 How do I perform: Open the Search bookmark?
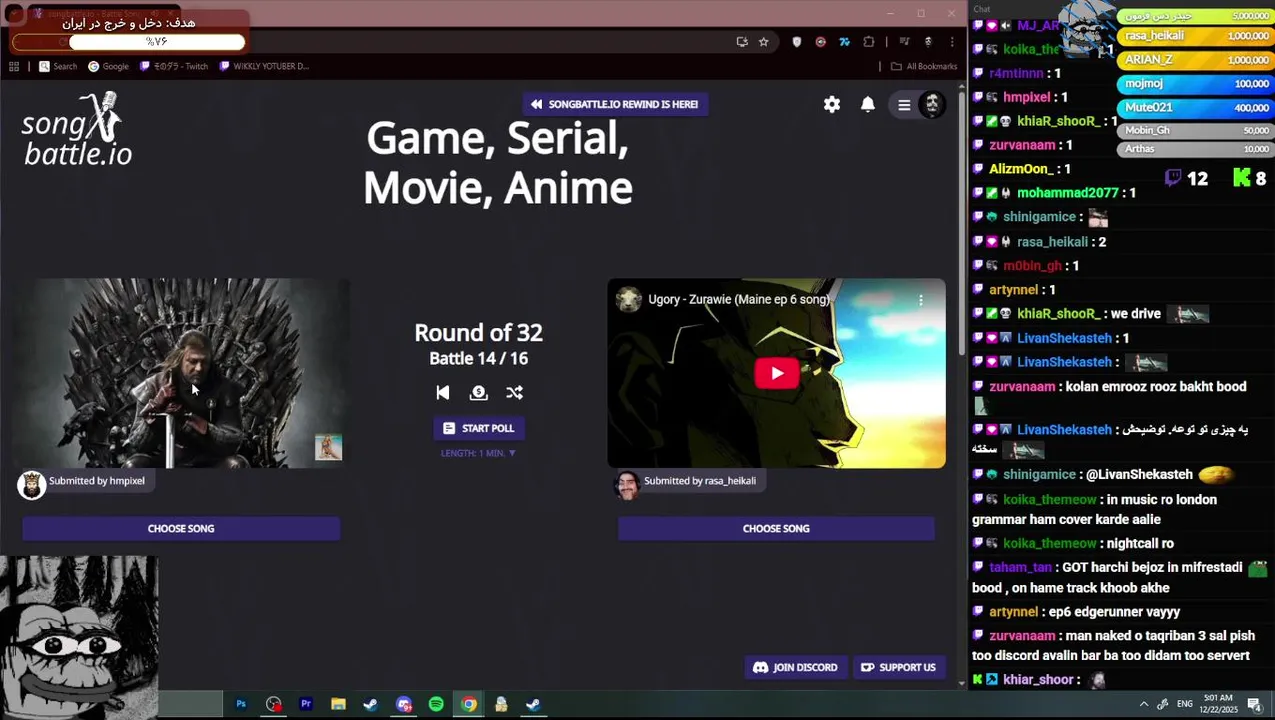[x=58, y=66]
